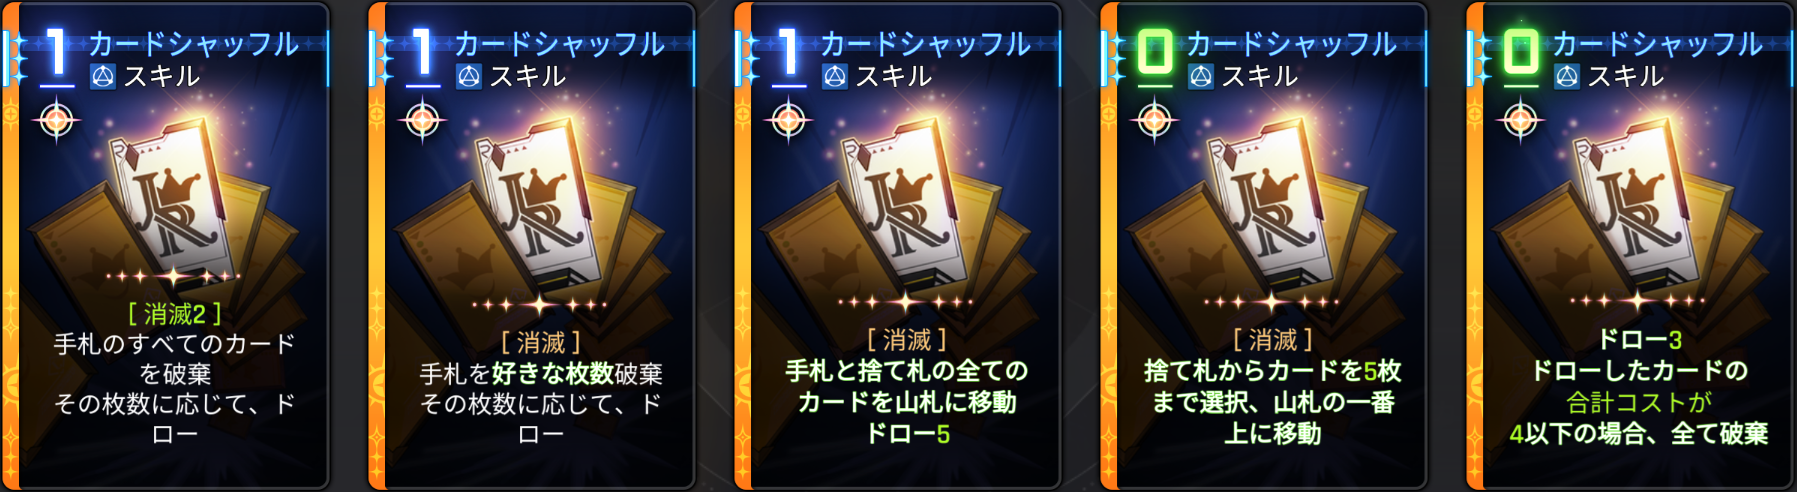
Task: Click the skill type icon beside スキル on fifth card
Action: (1567, 76)
